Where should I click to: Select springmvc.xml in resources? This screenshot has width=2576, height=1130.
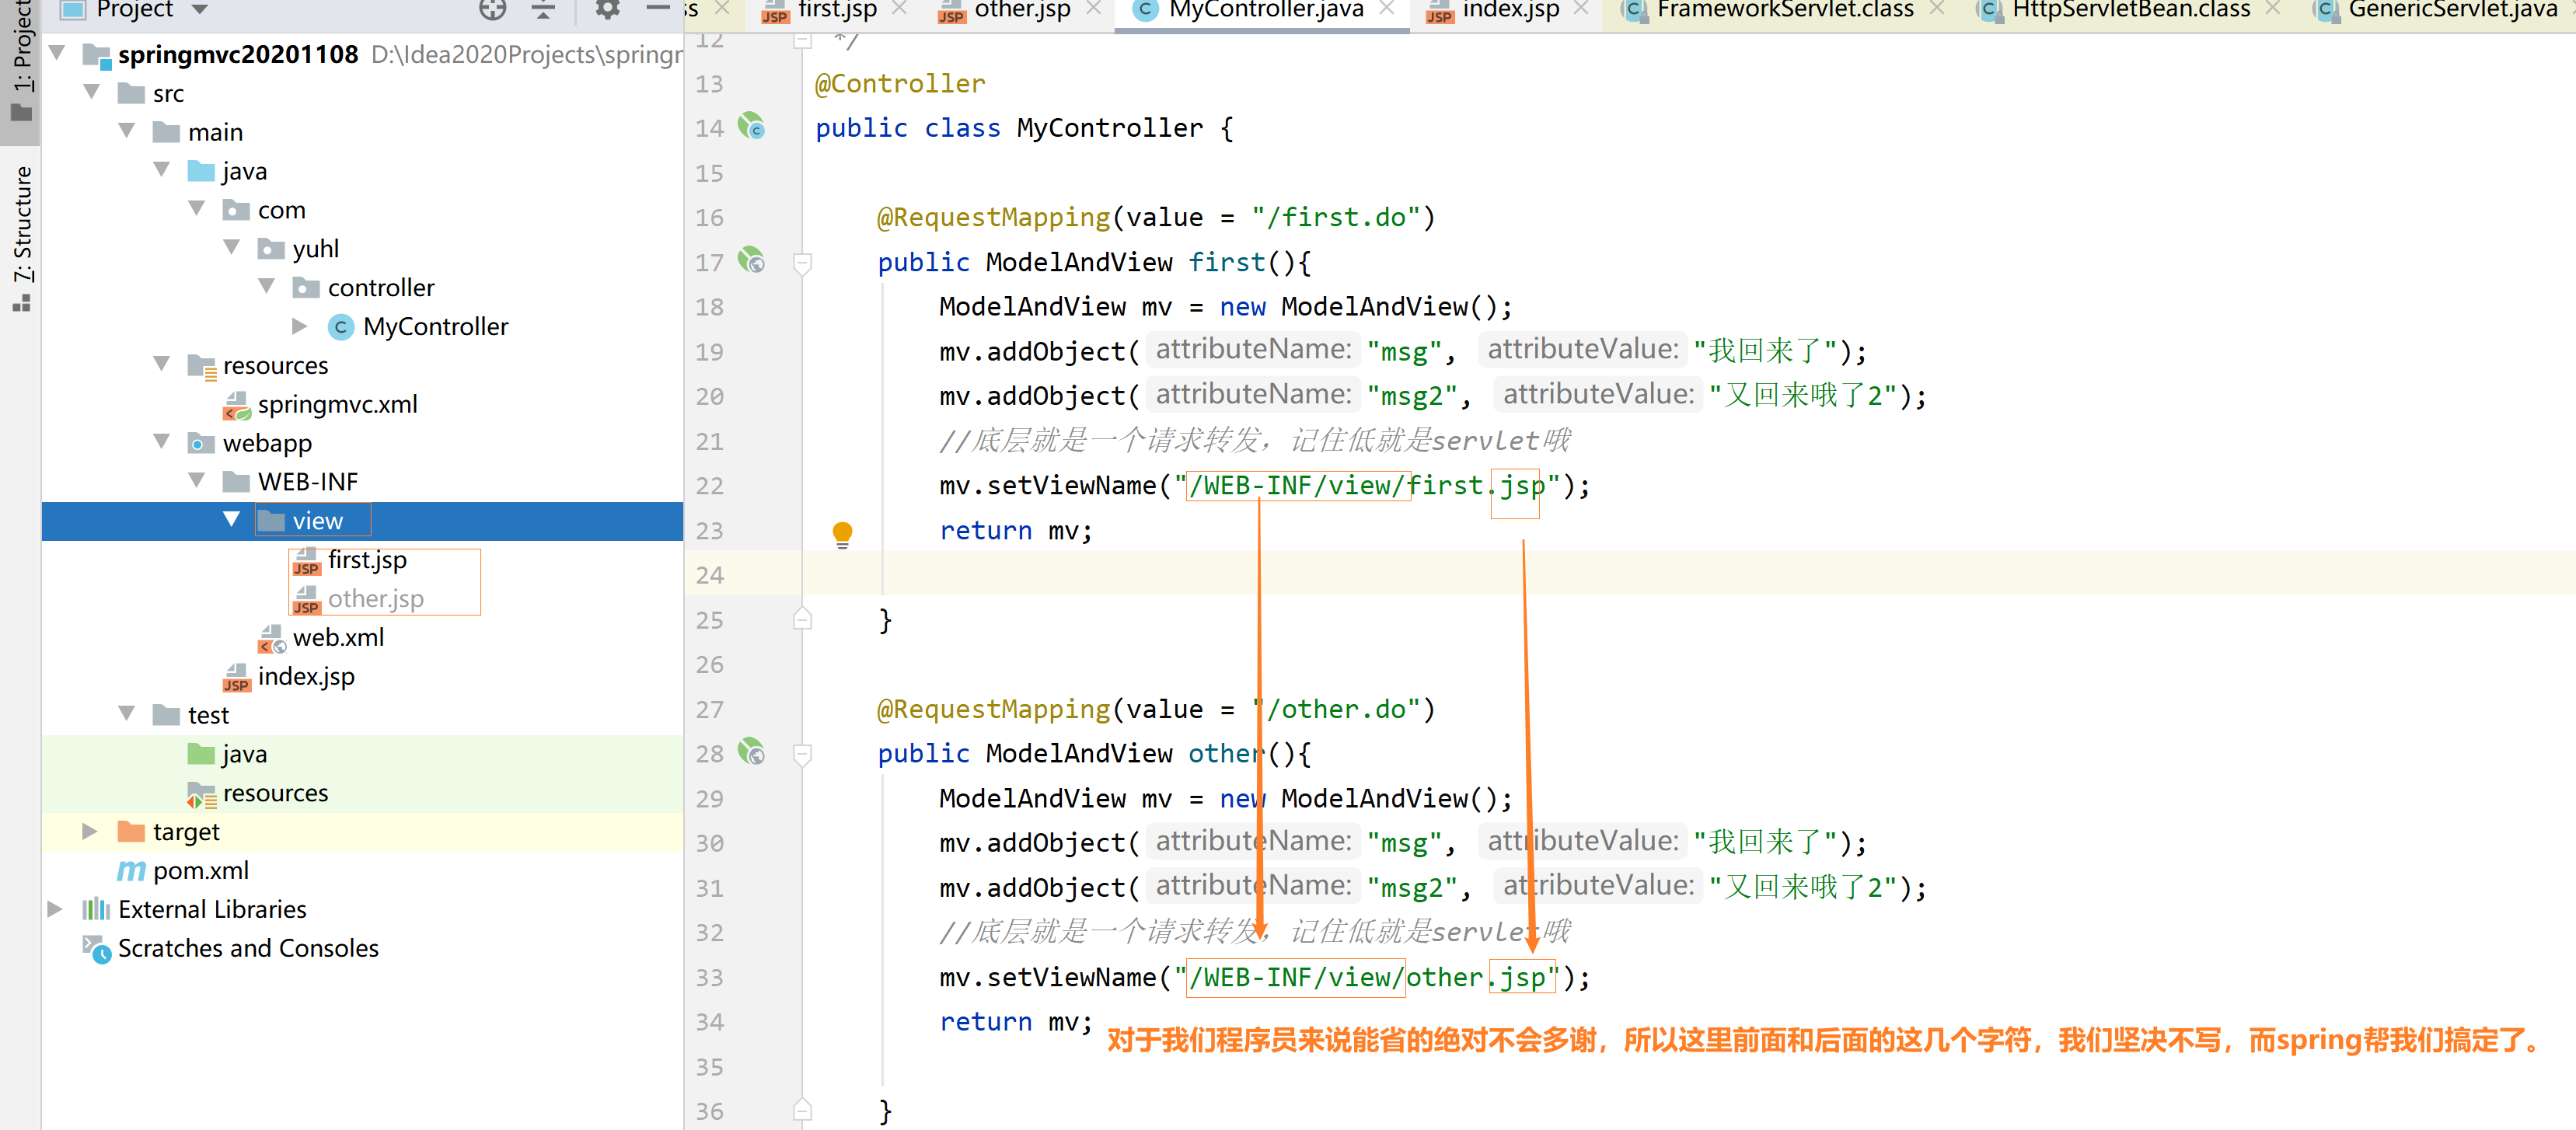337,404
